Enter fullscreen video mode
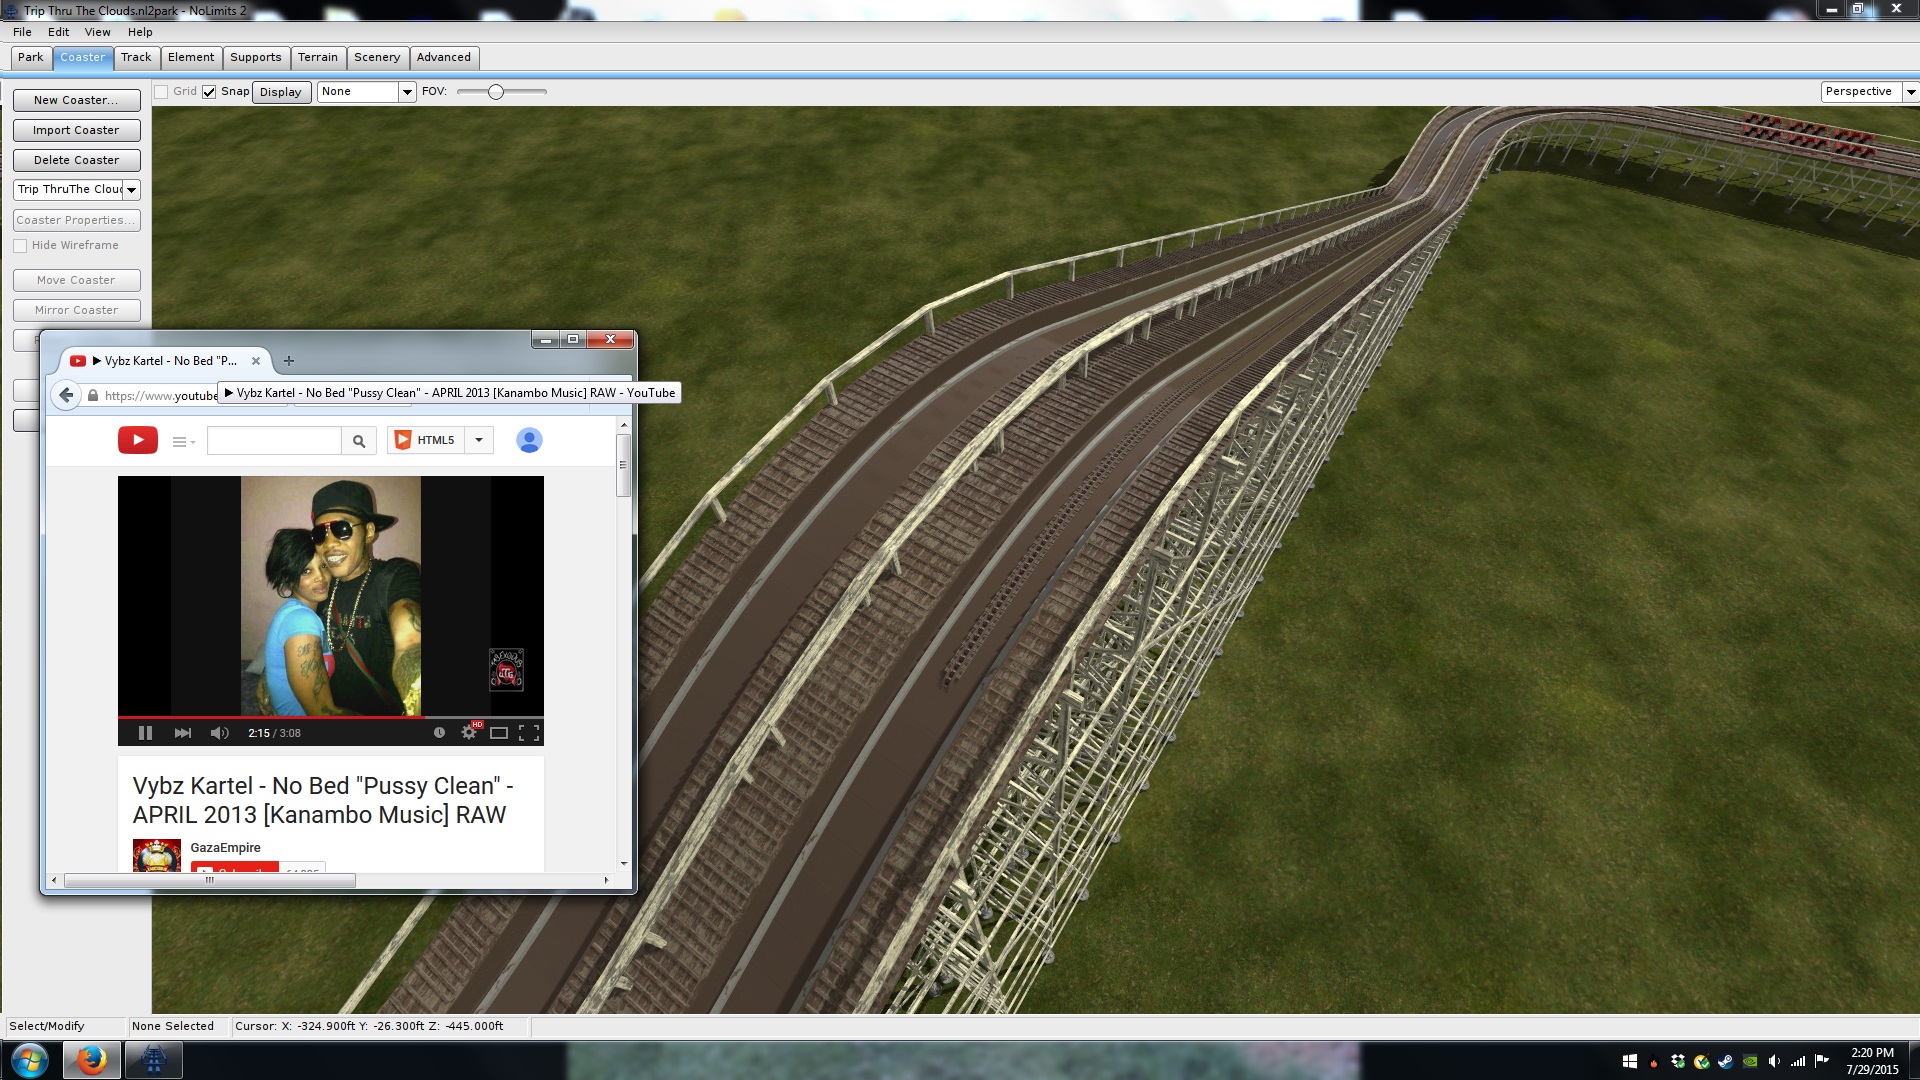 pos(529,733)
